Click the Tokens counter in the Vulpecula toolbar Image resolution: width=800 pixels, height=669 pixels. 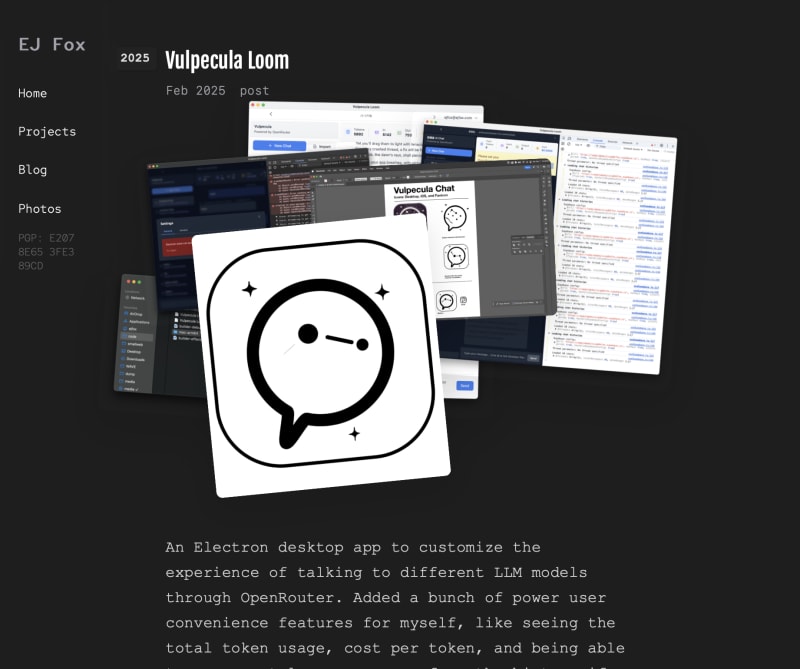pyautogui.click(x=355, y=131)
